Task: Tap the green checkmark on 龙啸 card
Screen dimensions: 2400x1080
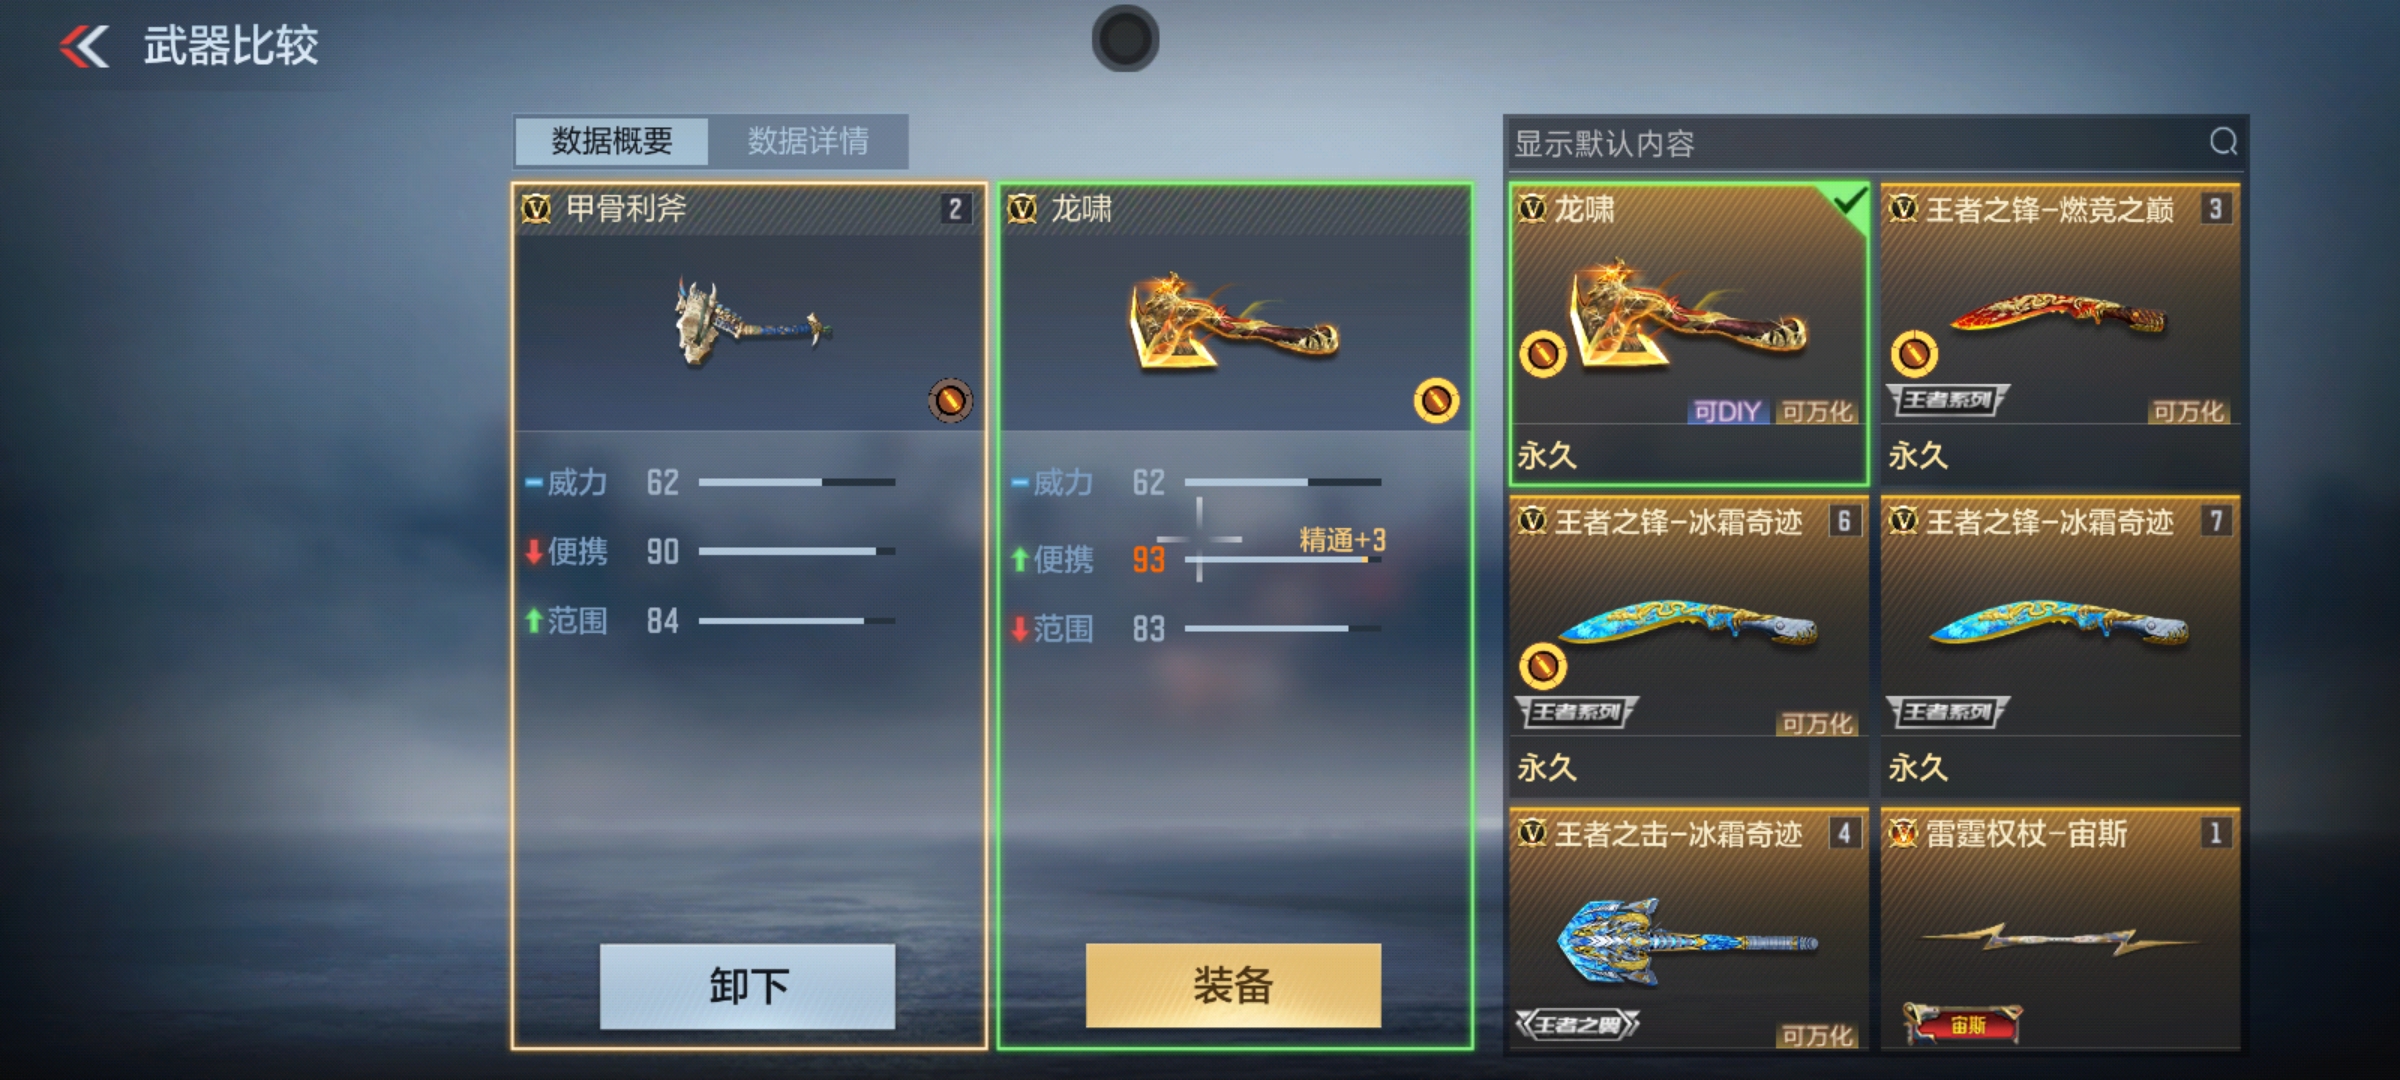Action: coord(1850,203)
